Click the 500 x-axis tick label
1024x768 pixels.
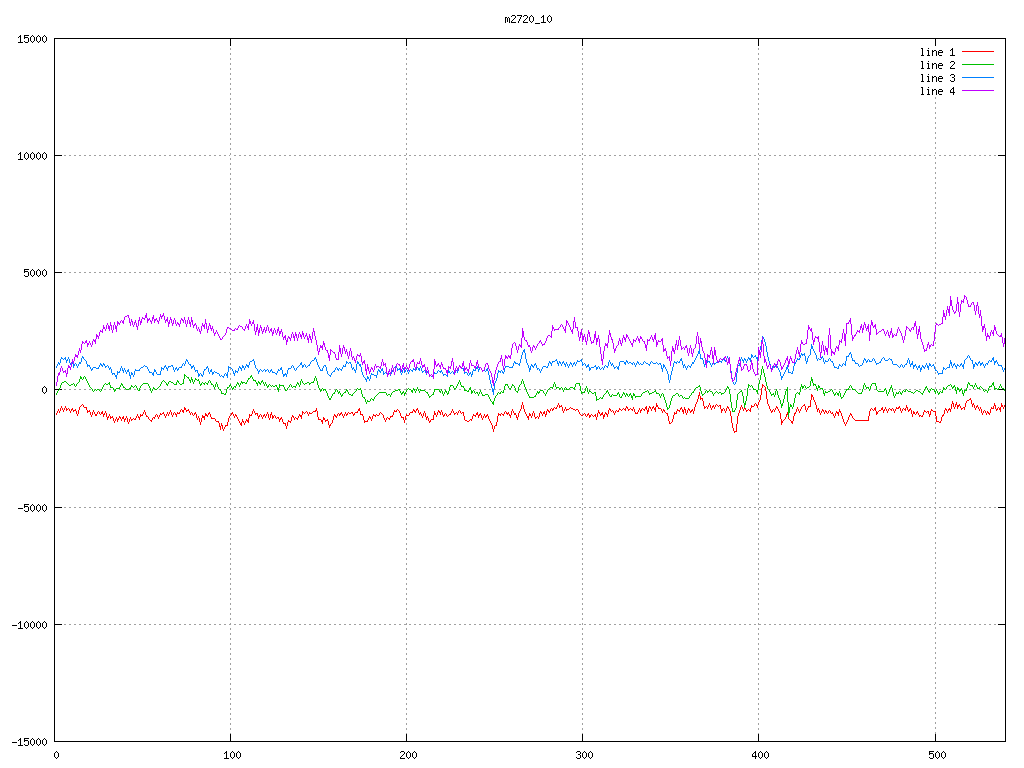coord(935,756)
